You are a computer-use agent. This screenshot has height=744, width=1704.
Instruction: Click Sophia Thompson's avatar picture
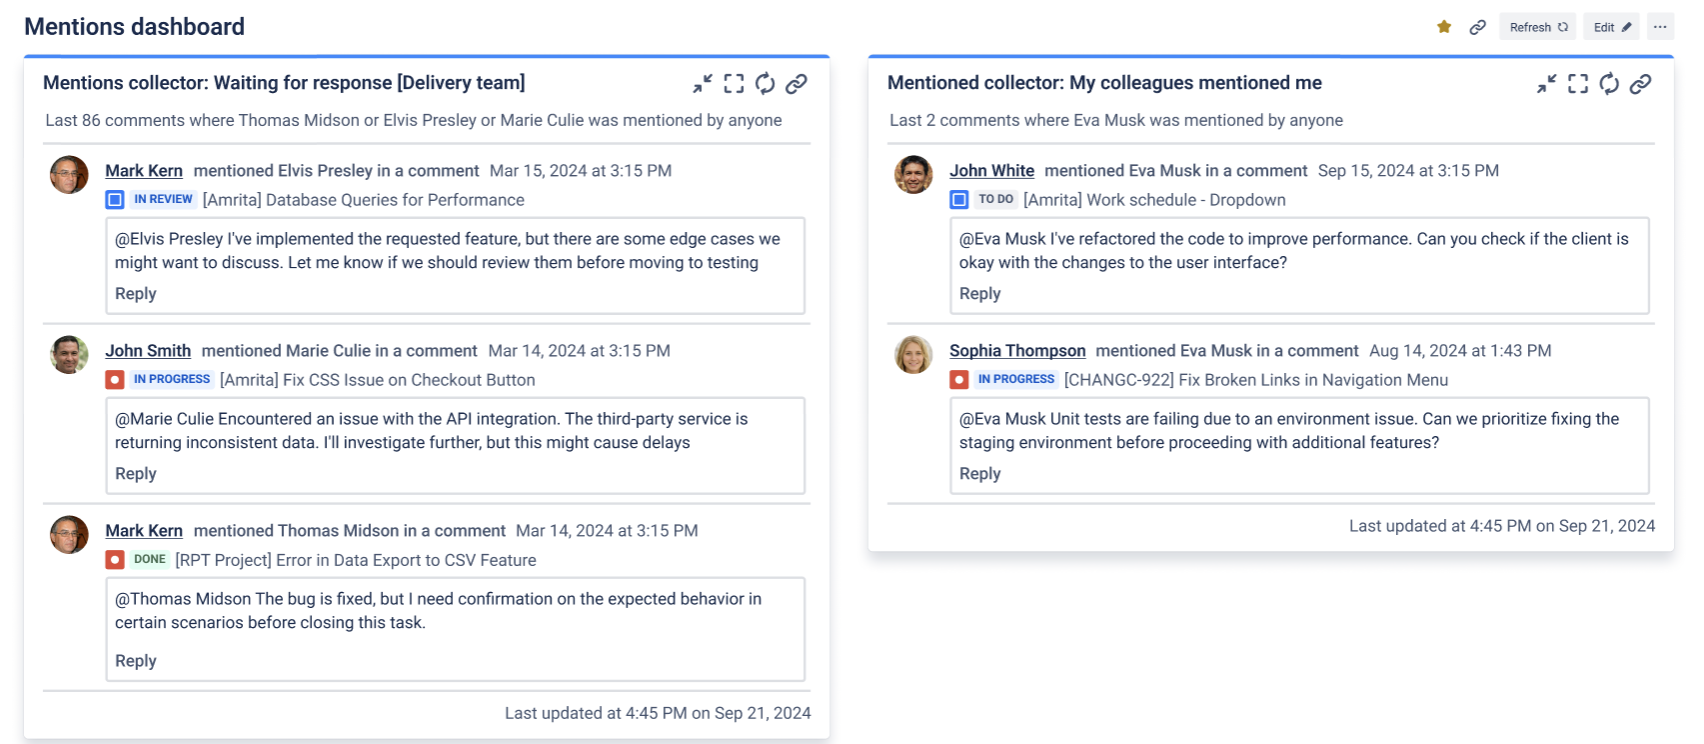coord(913,355)
